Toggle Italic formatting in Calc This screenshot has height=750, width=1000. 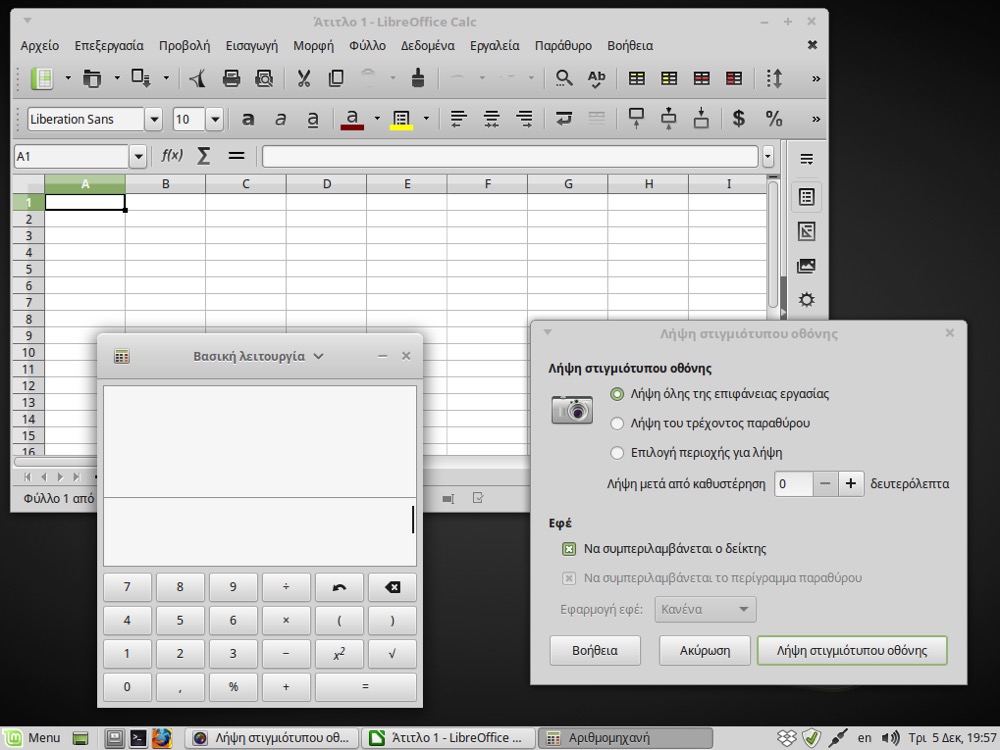pos(280,119)
